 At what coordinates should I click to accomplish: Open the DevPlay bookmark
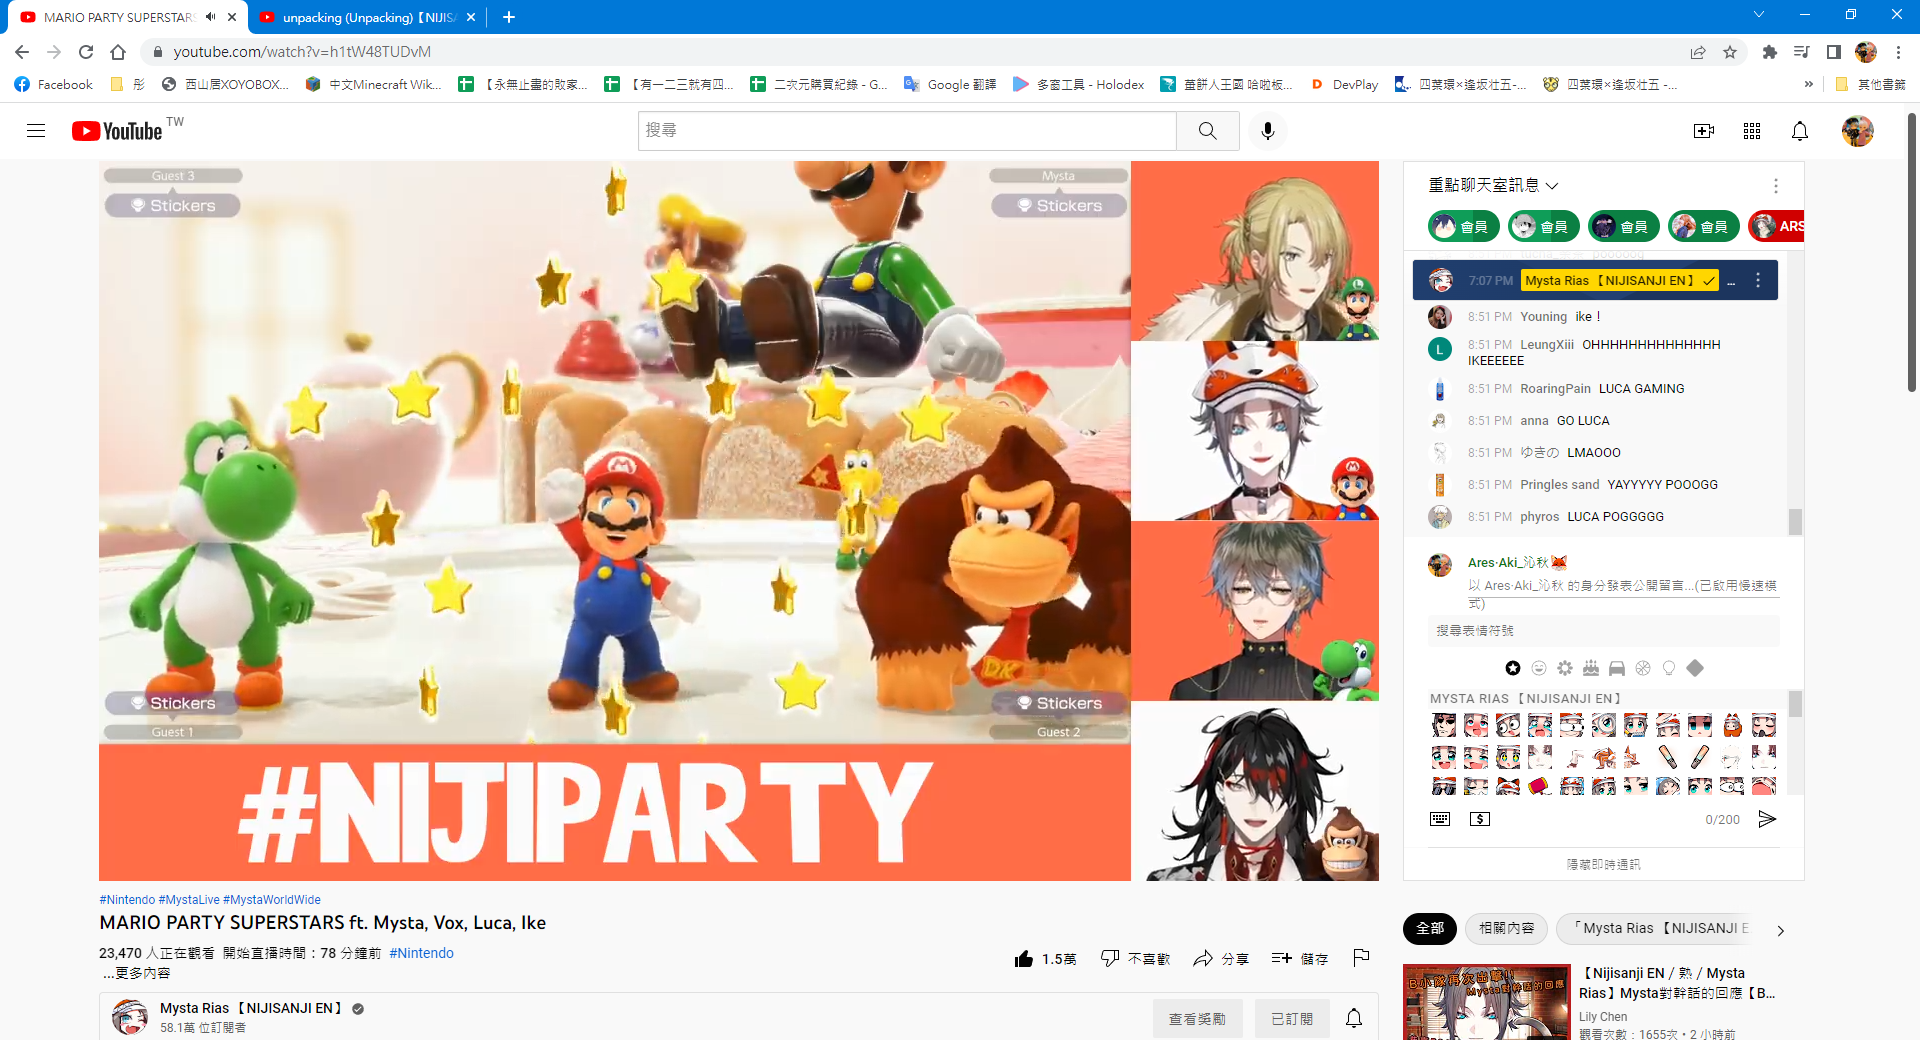[x=1344, y=85]
